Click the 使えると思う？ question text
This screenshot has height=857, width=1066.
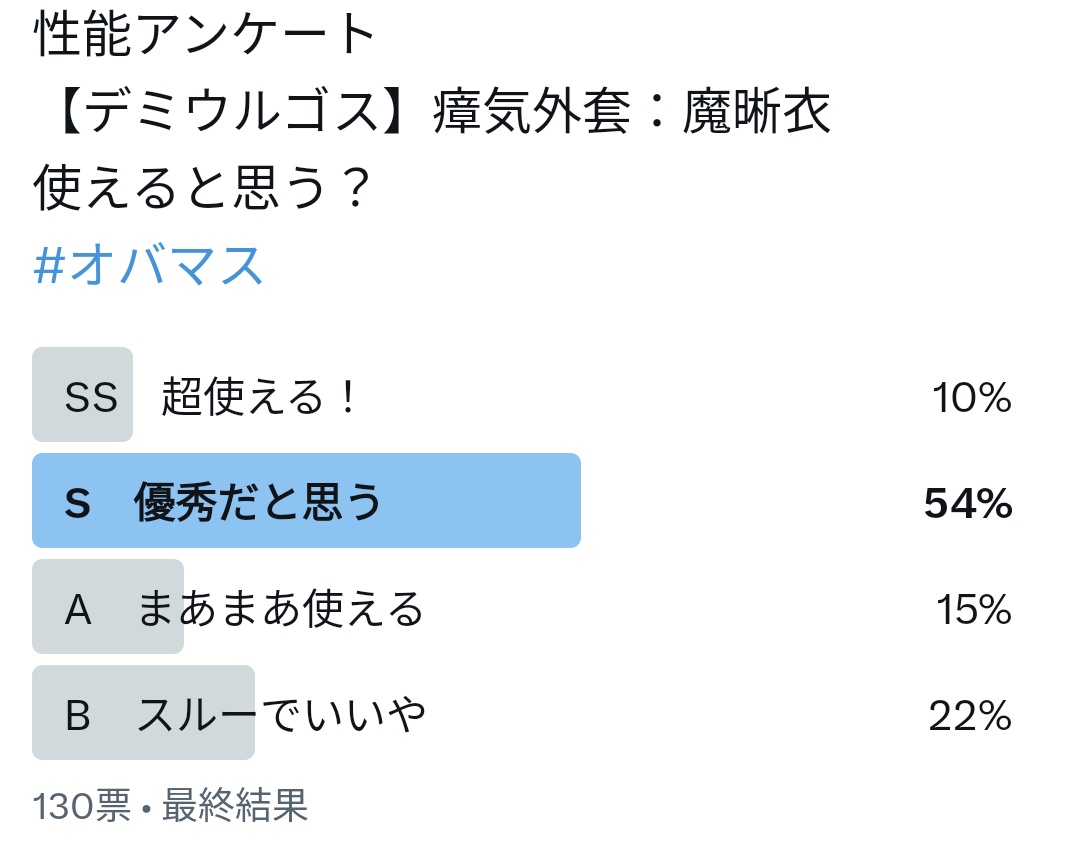202,188
